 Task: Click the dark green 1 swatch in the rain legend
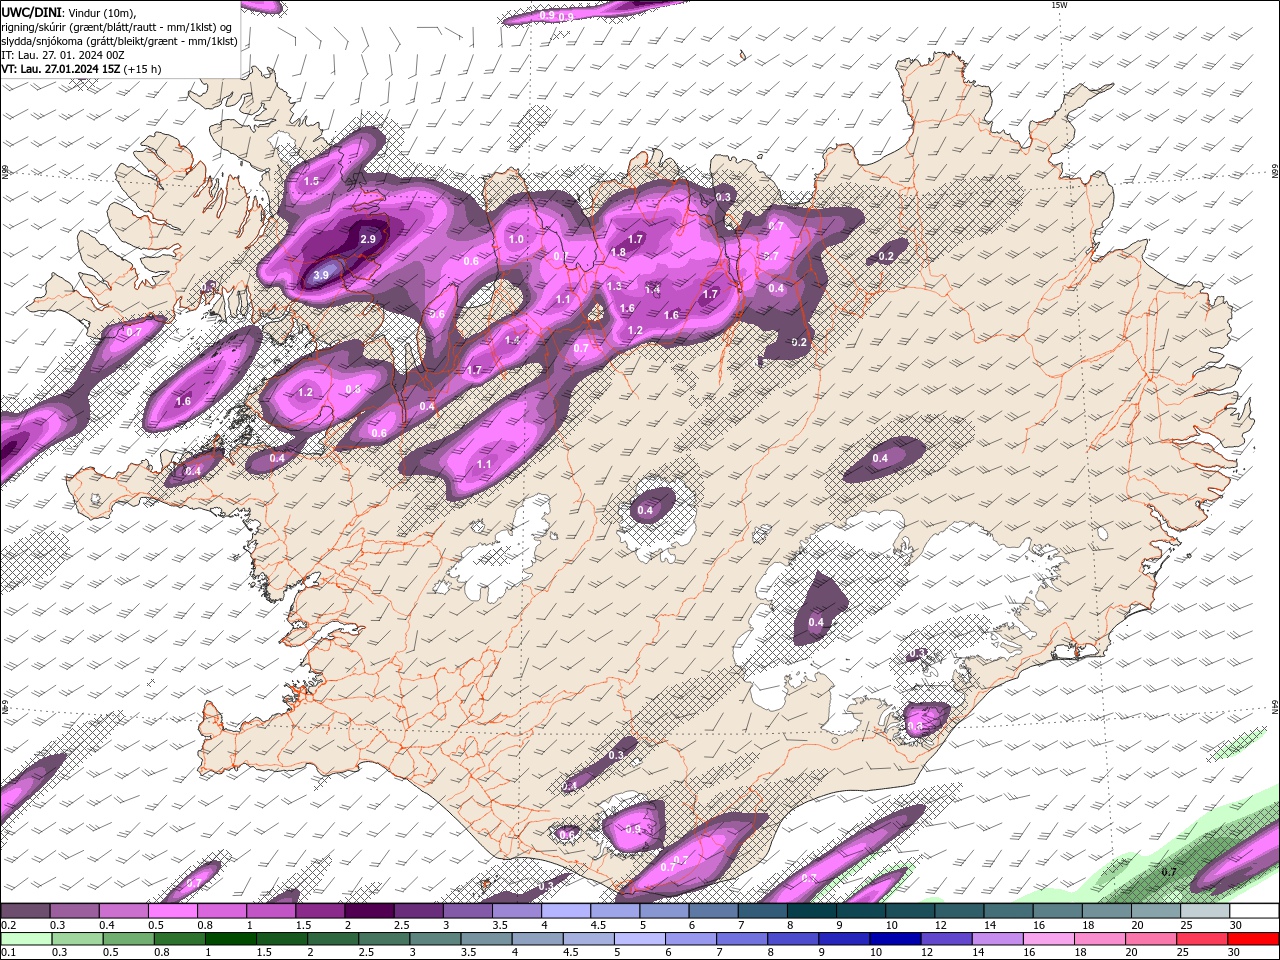pyautogui.click(x=230, y=939)
